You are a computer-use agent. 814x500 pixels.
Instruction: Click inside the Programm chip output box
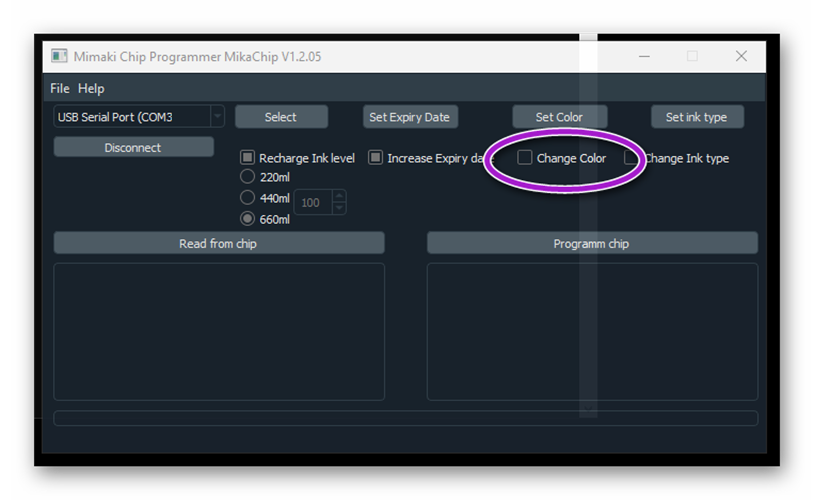point(592,332)
